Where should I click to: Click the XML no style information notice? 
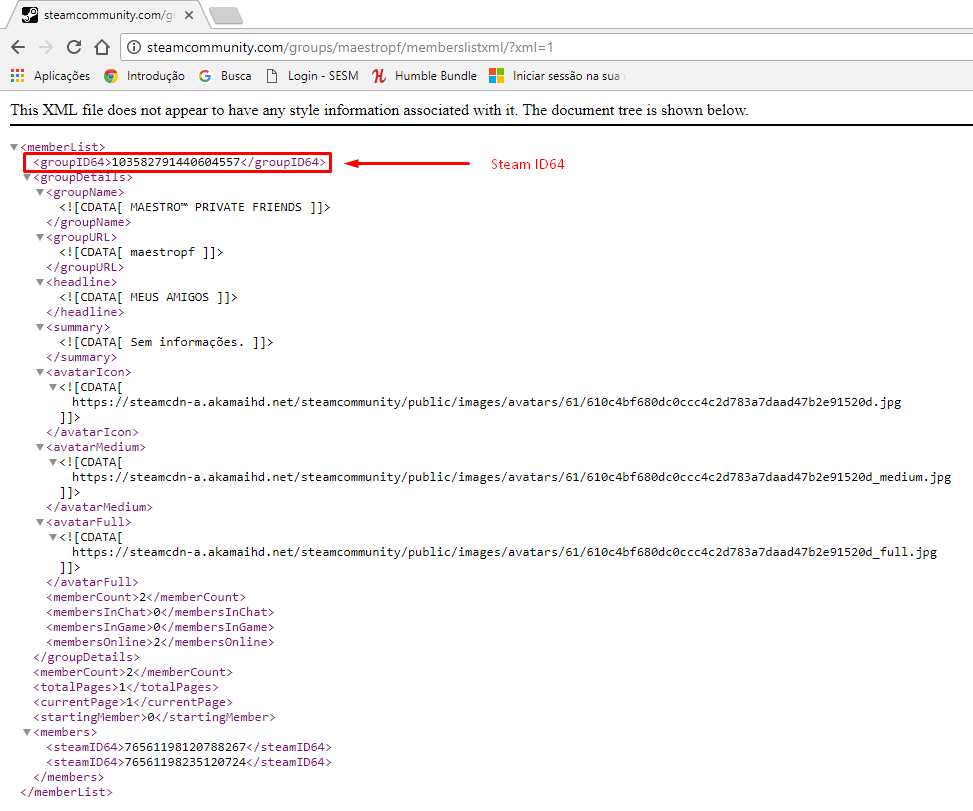(x=379, y=110)
